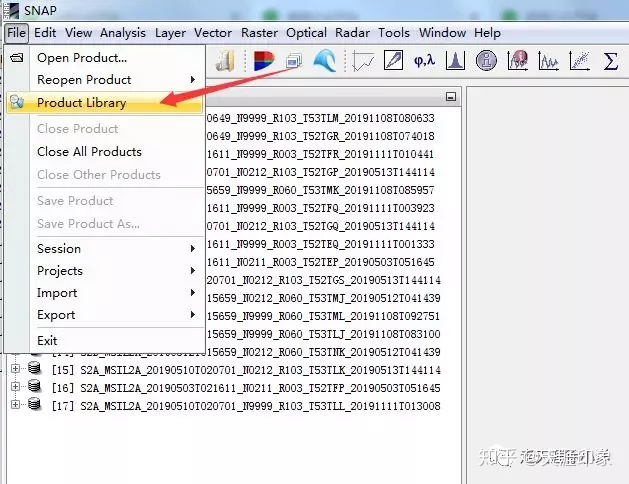Select row ending T52TGS_20190513T144114
This screenshot has height=484, width=629.
pyautogui.click(x=324, y=280)
